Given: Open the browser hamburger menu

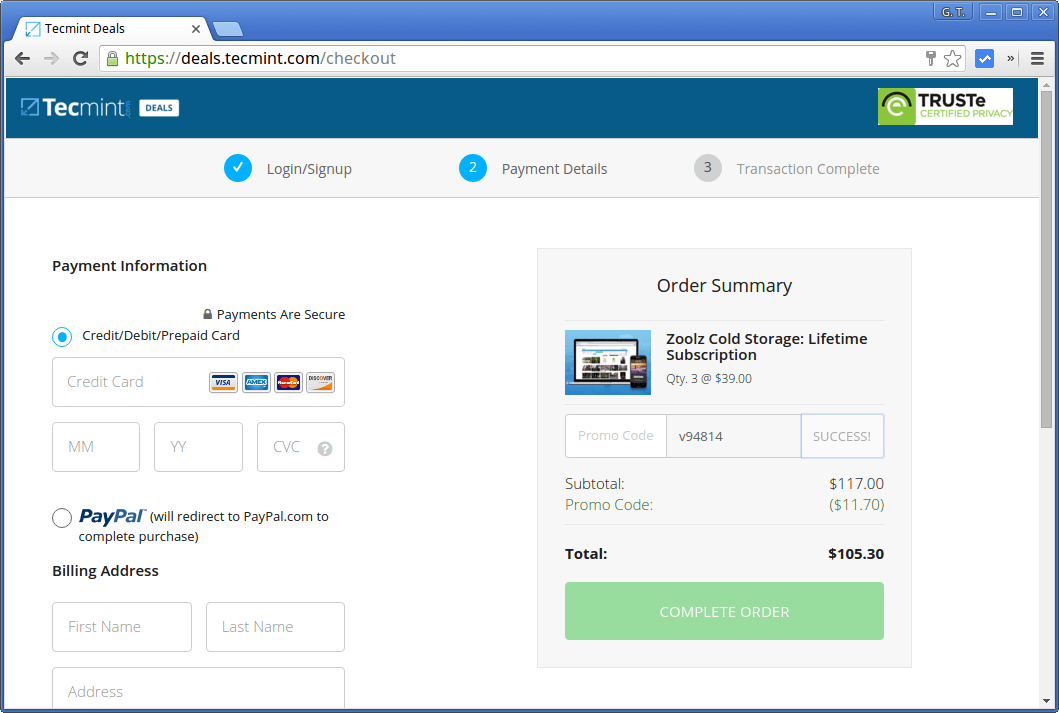Looking at the screenshot, I should coord(1037,58).
